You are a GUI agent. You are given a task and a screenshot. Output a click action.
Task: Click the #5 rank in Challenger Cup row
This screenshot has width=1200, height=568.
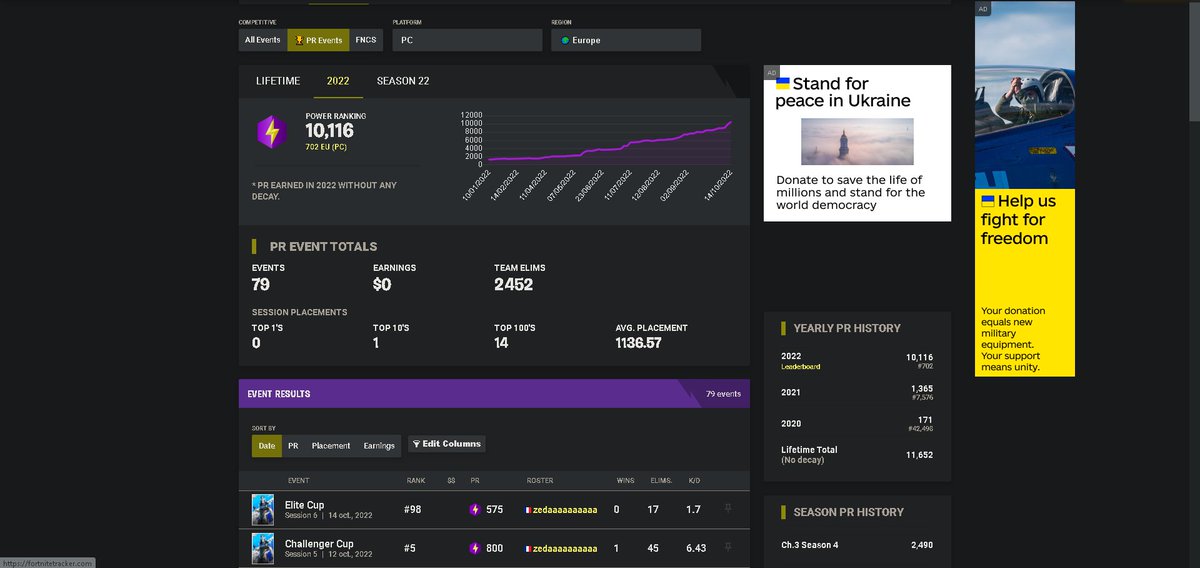[410, 548]
